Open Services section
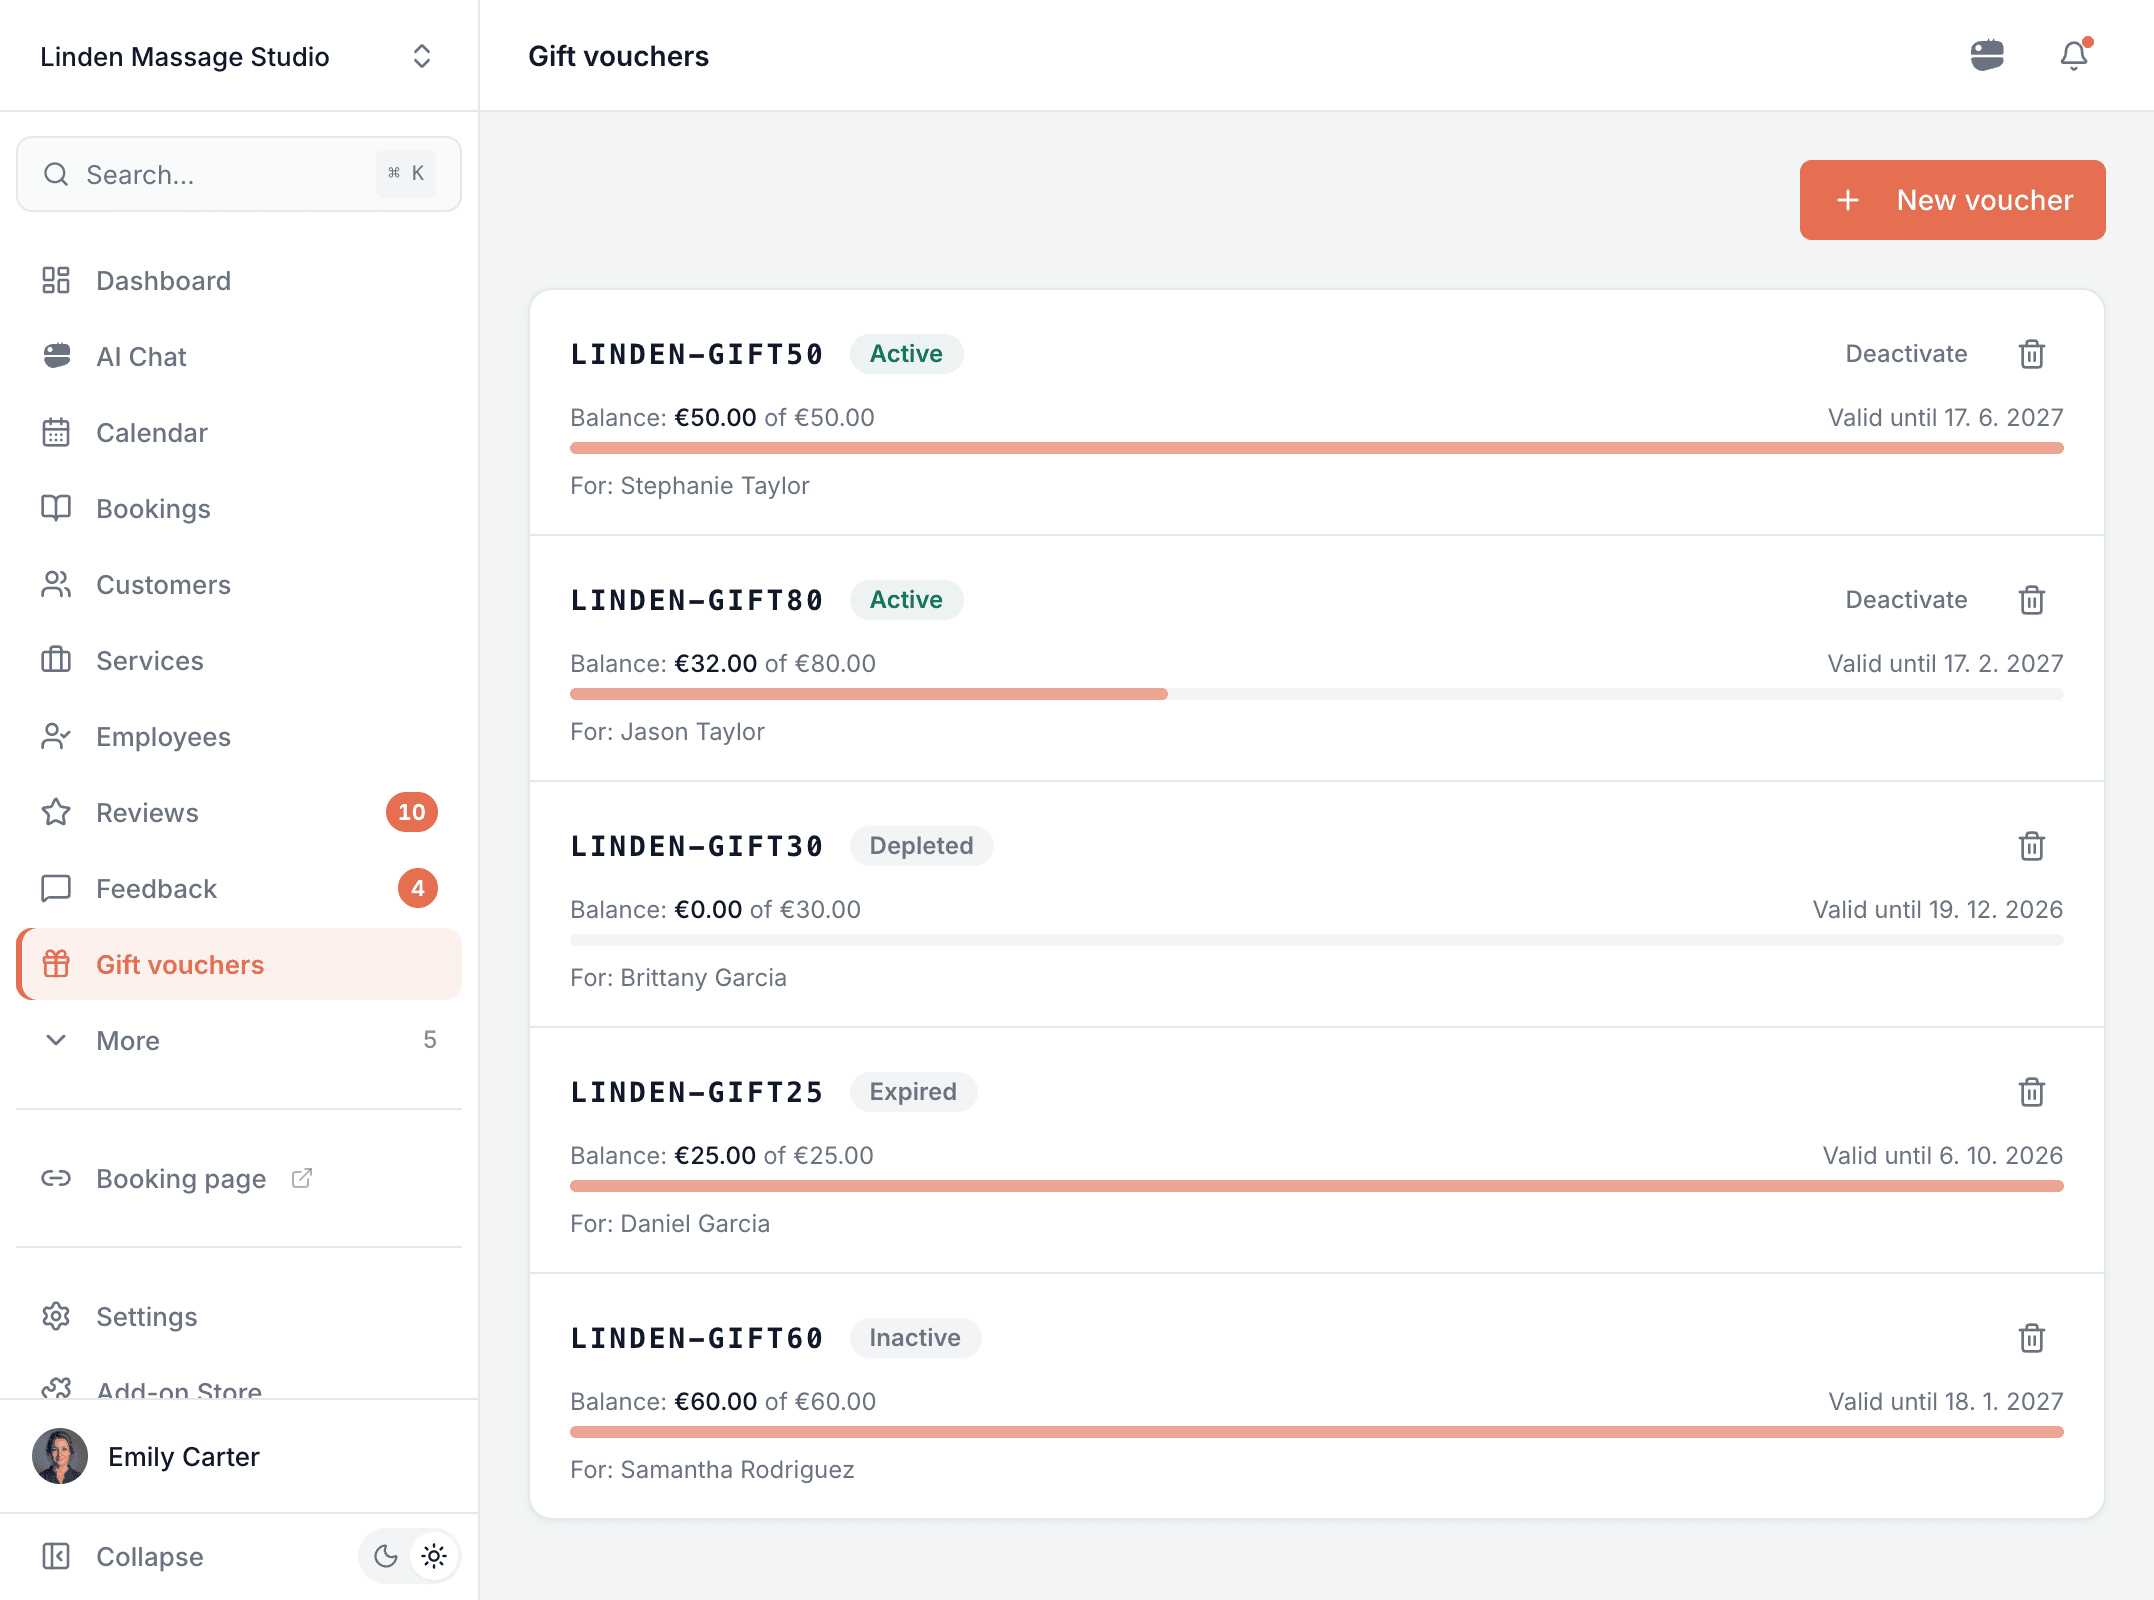The width and height of the screenshot is (2154, 1600). click(x=238, y=660)
